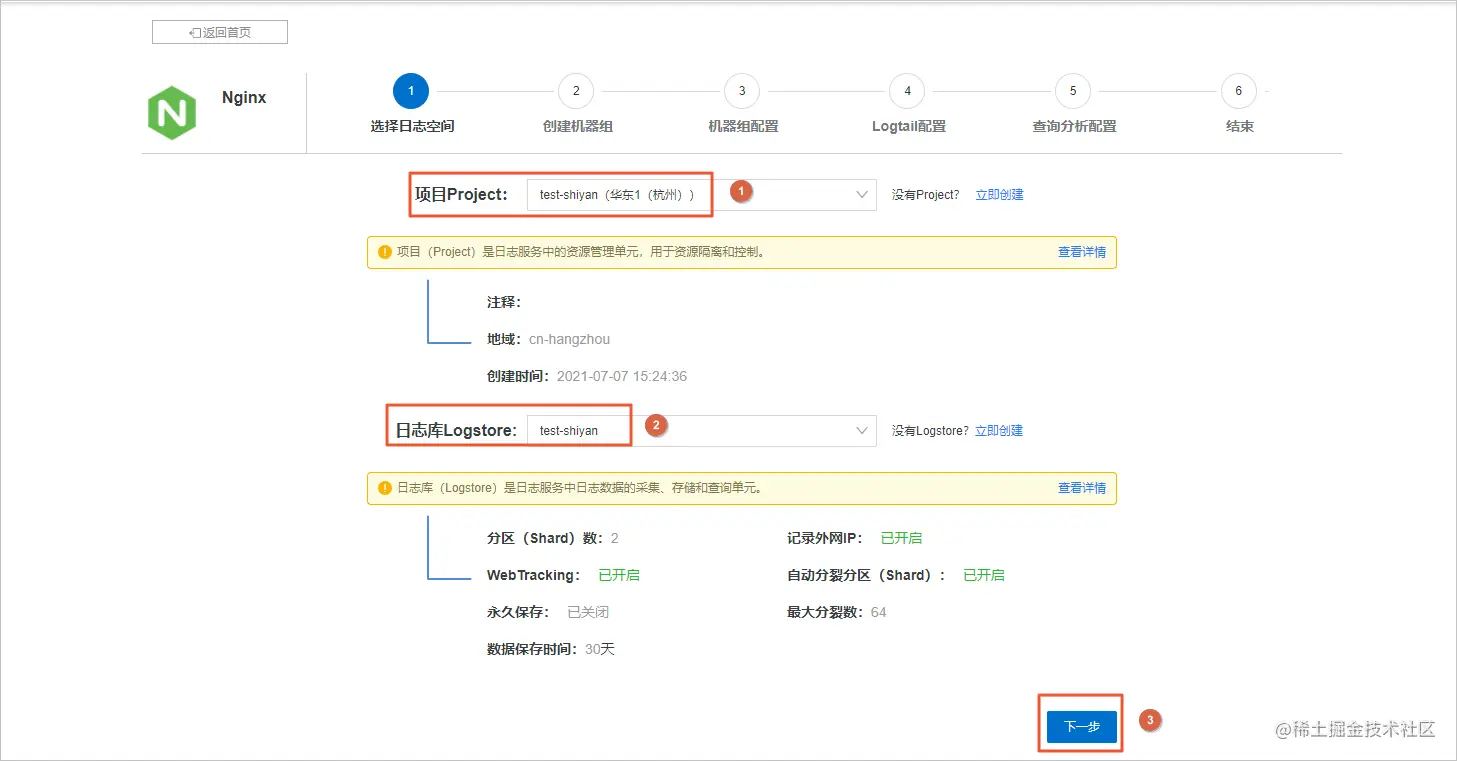Open 查看详情 in the Logstore info banner
Viewport: 1457px width, 761px height.
pos(1082,488)
